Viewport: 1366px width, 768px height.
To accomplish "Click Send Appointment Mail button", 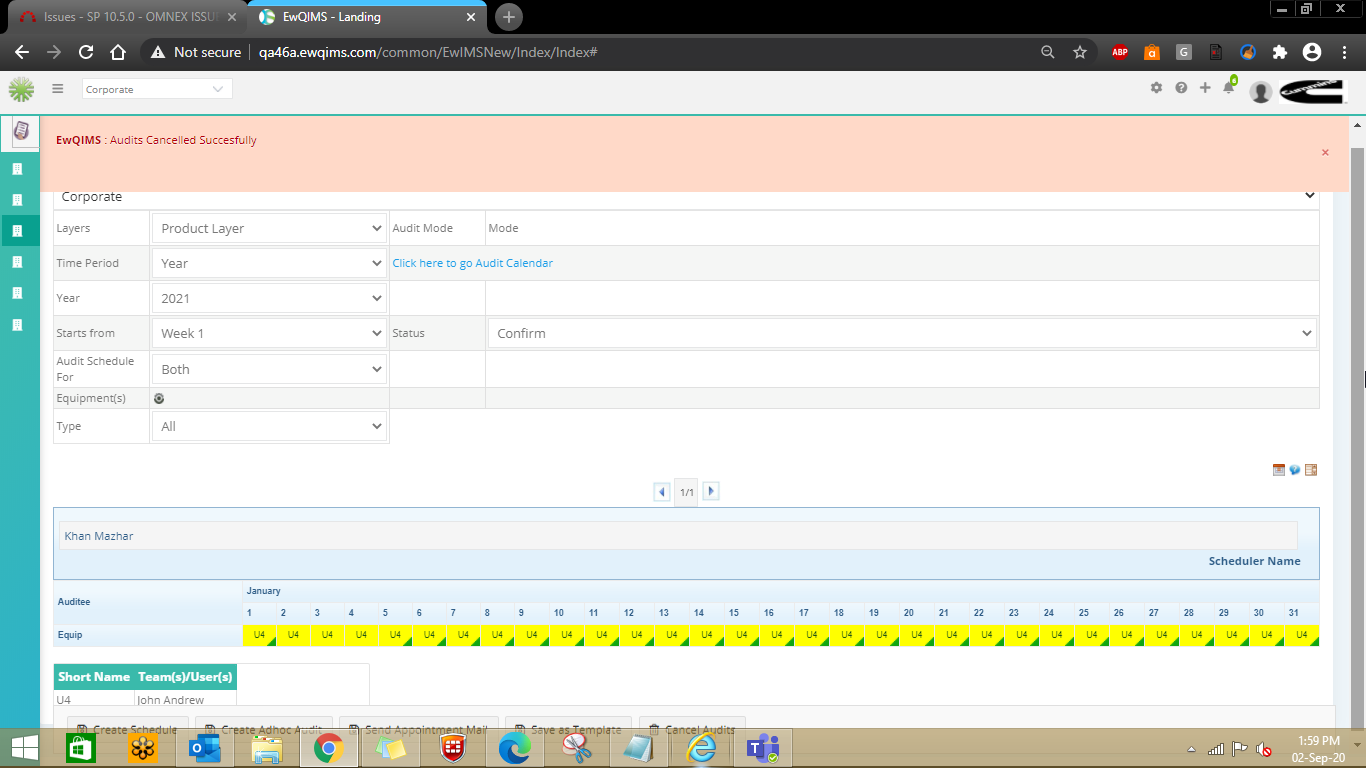I will 418,729.
